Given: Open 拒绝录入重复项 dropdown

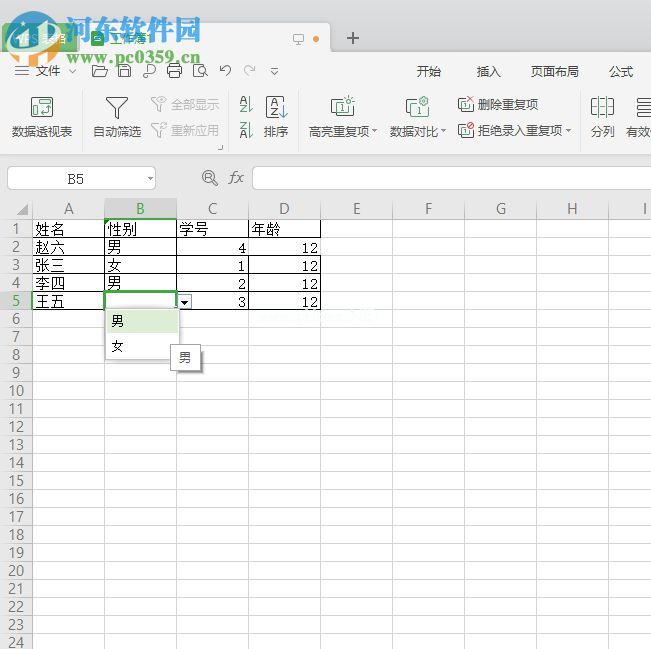Looking at the screenshot, I should [x=514, y=130].
